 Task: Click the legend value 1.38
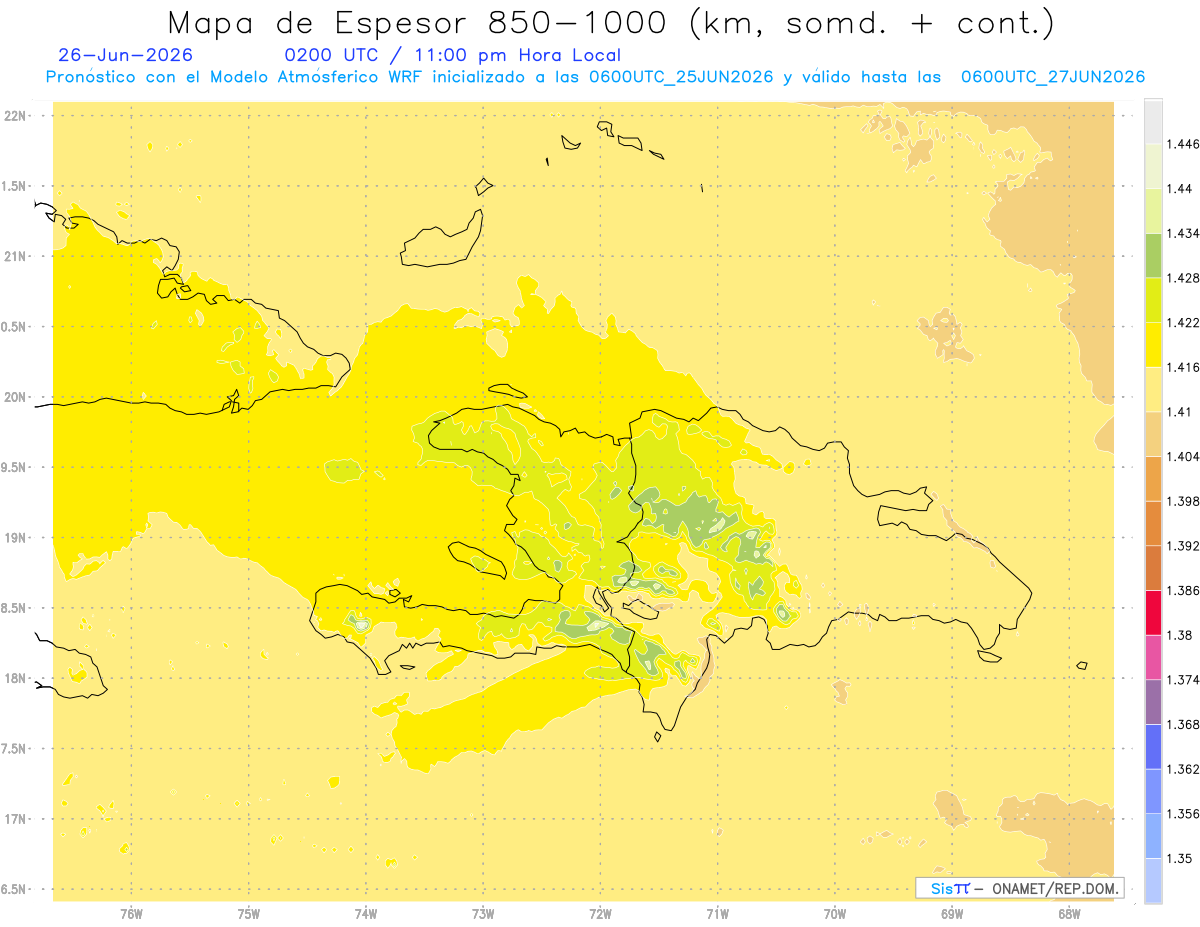(x=1180, y=636)
